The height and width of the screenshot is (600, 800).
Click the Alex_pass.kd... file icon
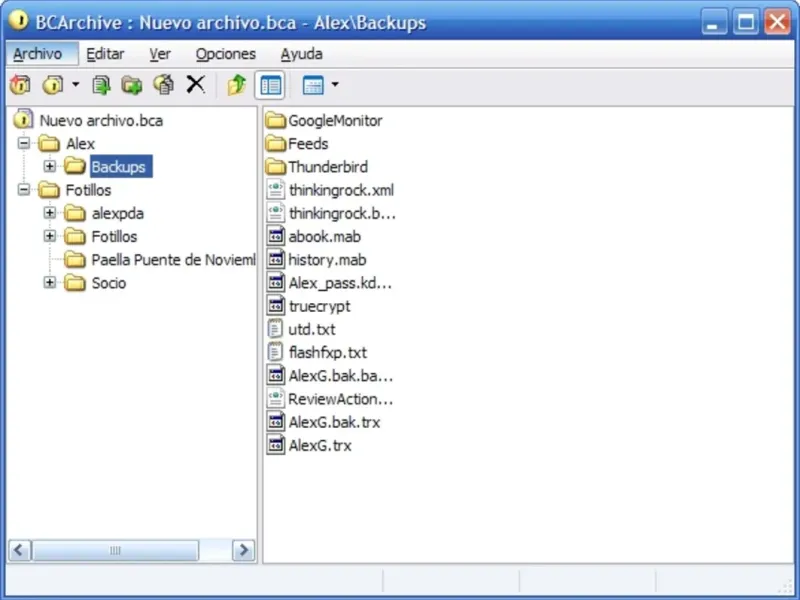click(276, 283)
